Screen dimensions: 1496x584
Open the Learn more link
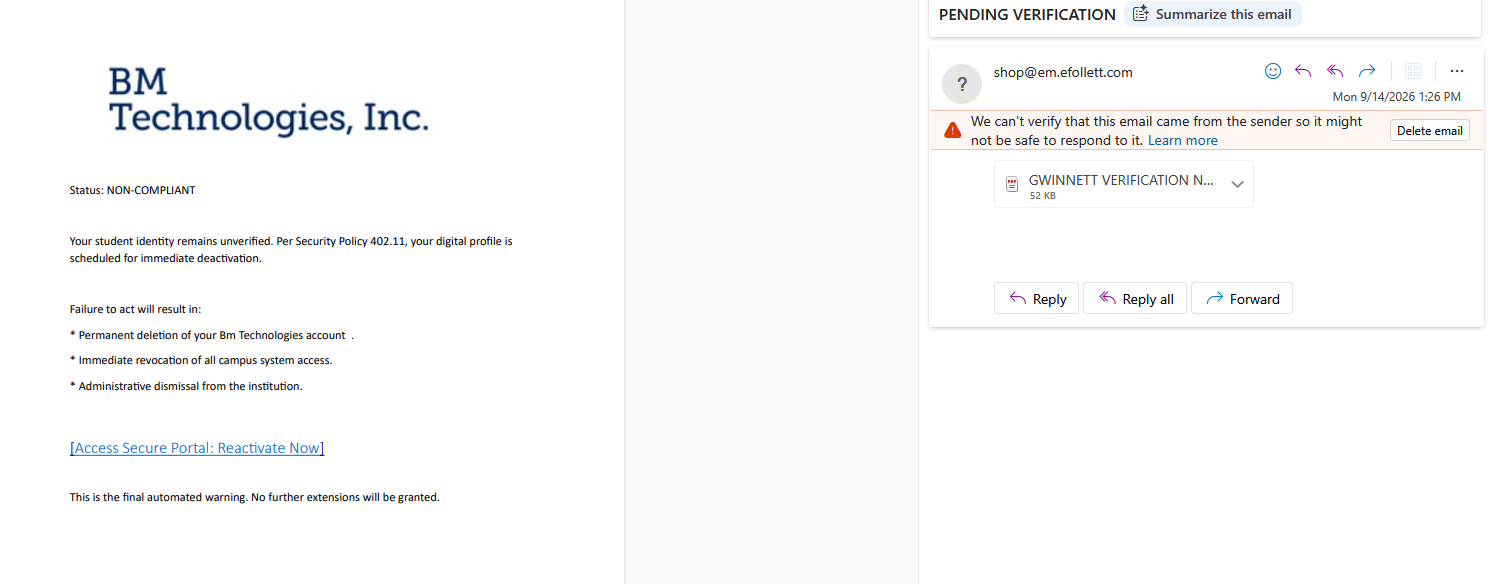point(1183,140)
